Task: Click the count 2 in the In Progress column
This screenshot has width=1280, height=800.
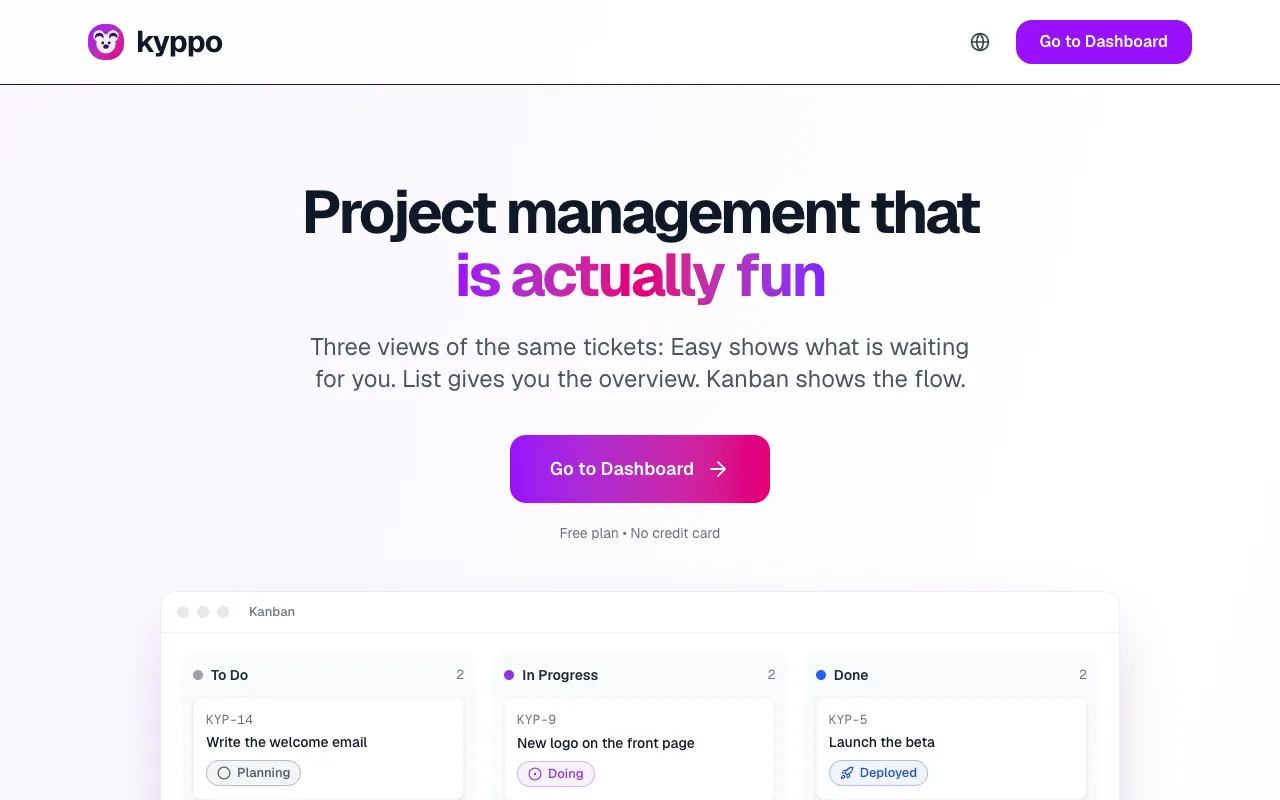Action: pos(771,675)
